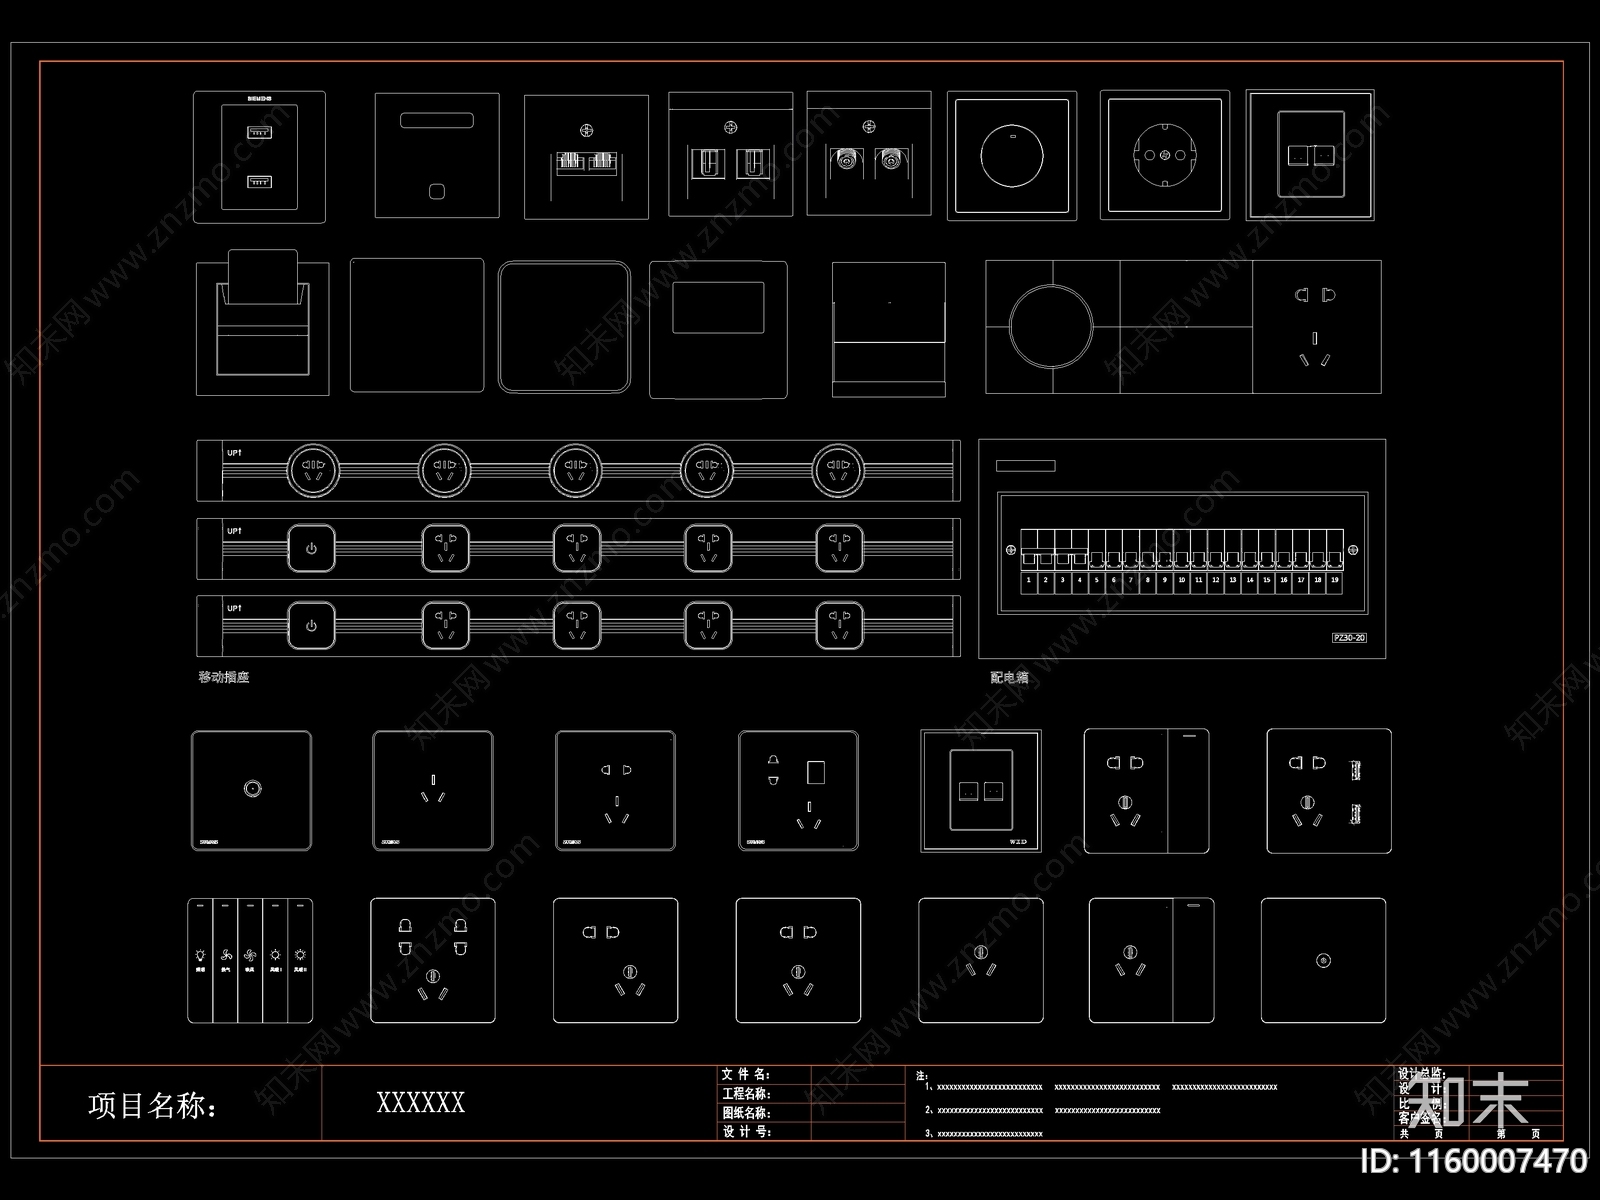Select dual data port panel beside Schuko socket

coord(1310,155)
